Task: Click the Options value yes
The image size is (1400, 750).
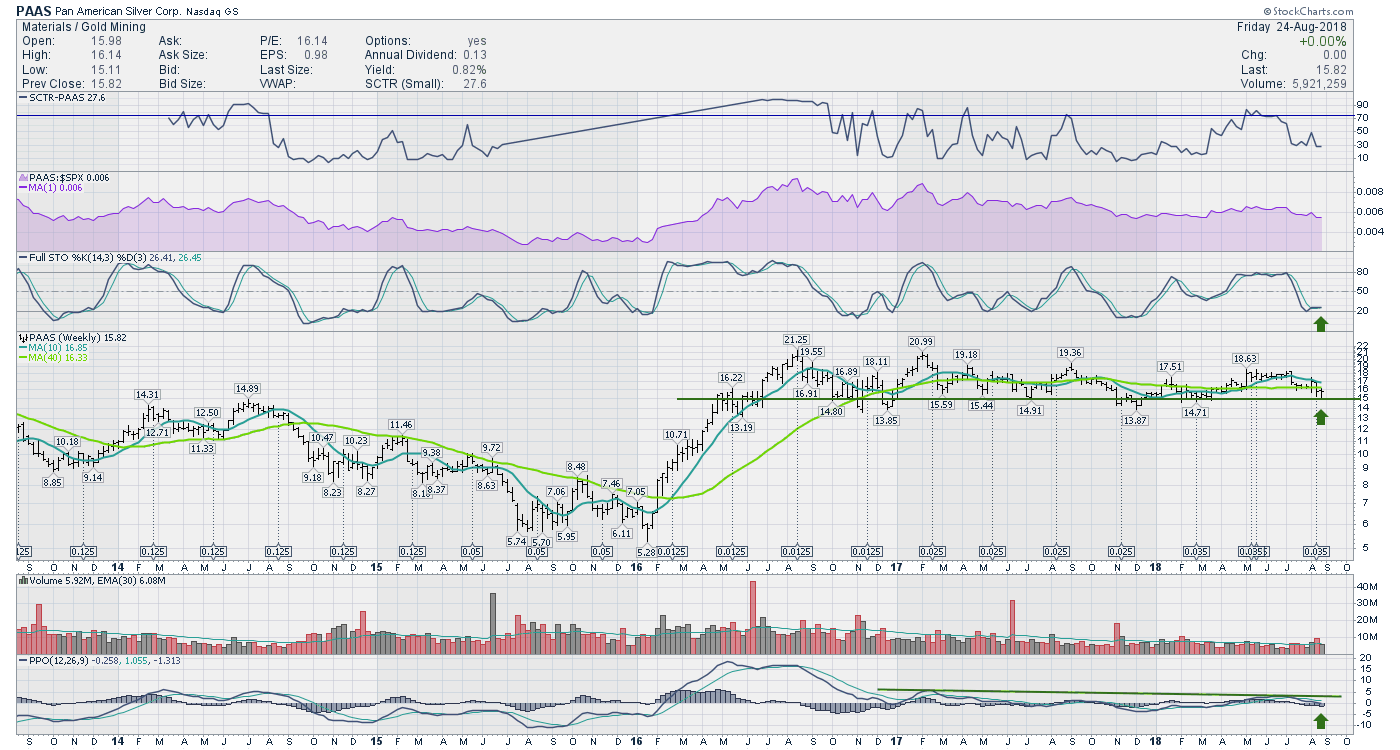Action: tap(476, 41)
